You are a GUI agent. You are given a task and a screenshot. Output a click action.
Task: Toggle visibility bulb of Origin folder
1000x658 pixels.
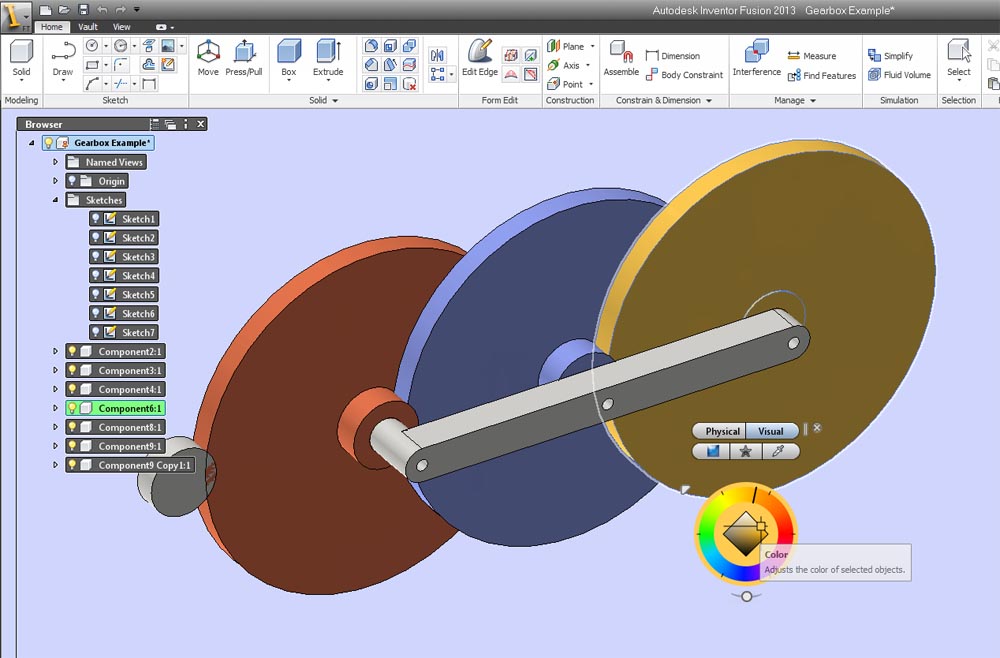[x=72, y=181]
